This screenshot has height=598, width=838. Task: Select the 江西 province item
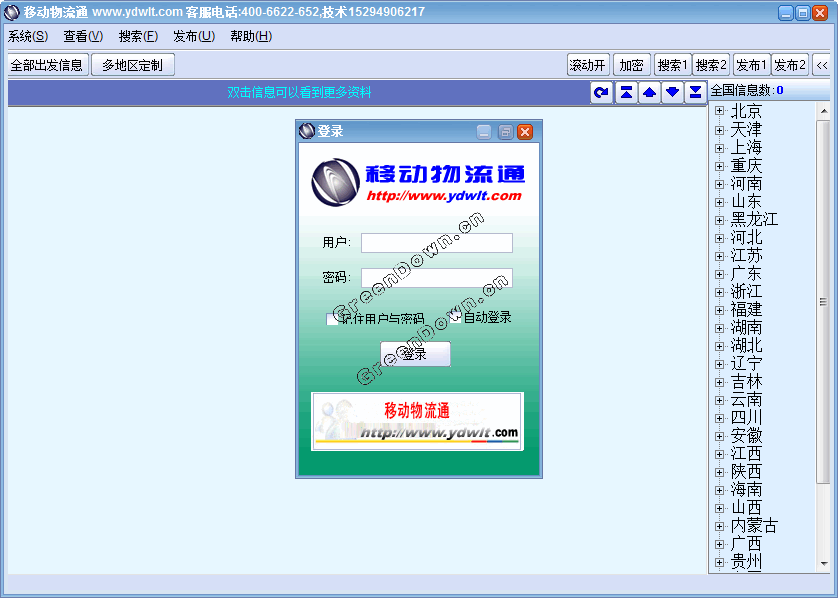747,454
